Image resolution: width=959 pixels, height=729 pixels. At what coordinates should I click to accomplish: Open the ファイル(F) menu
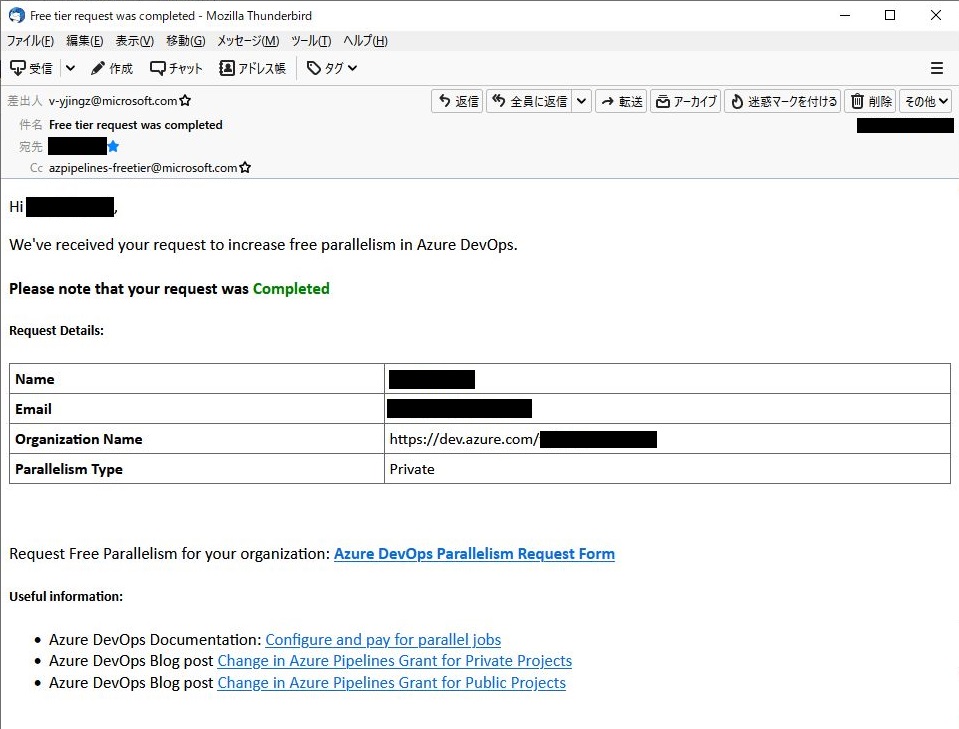pos(30,41)
